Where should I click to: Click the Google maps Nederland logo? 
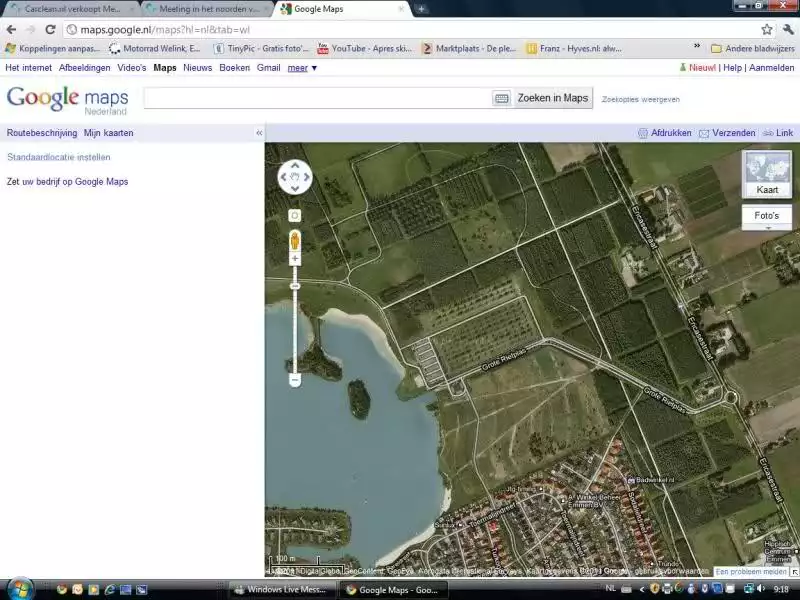coord(67,99)
